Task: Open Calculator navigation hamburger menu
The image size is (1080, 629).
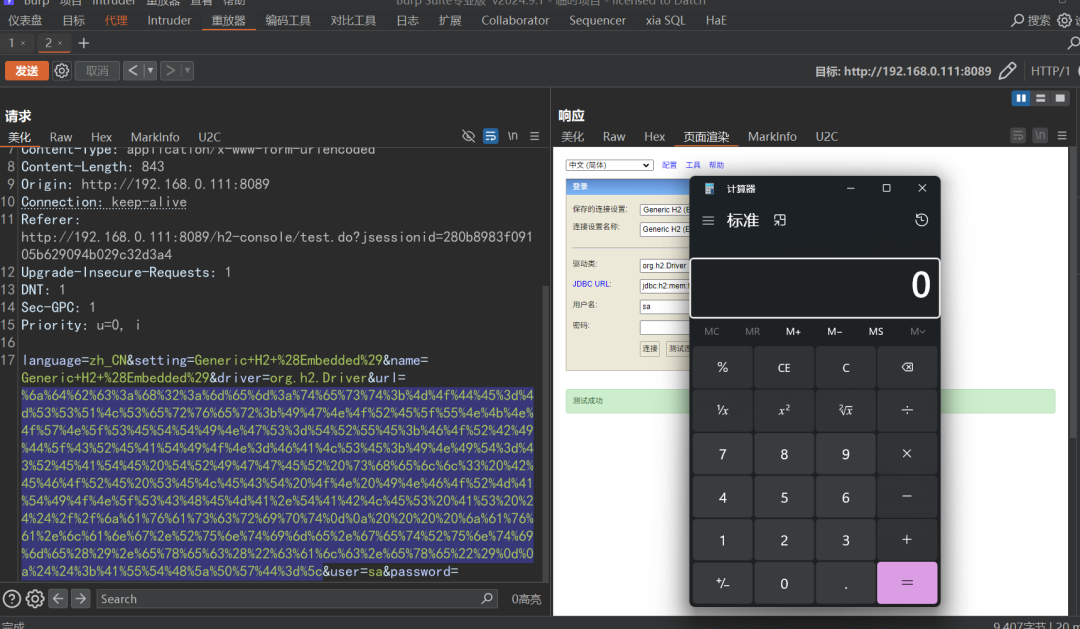Action: (x=708, y=220)
